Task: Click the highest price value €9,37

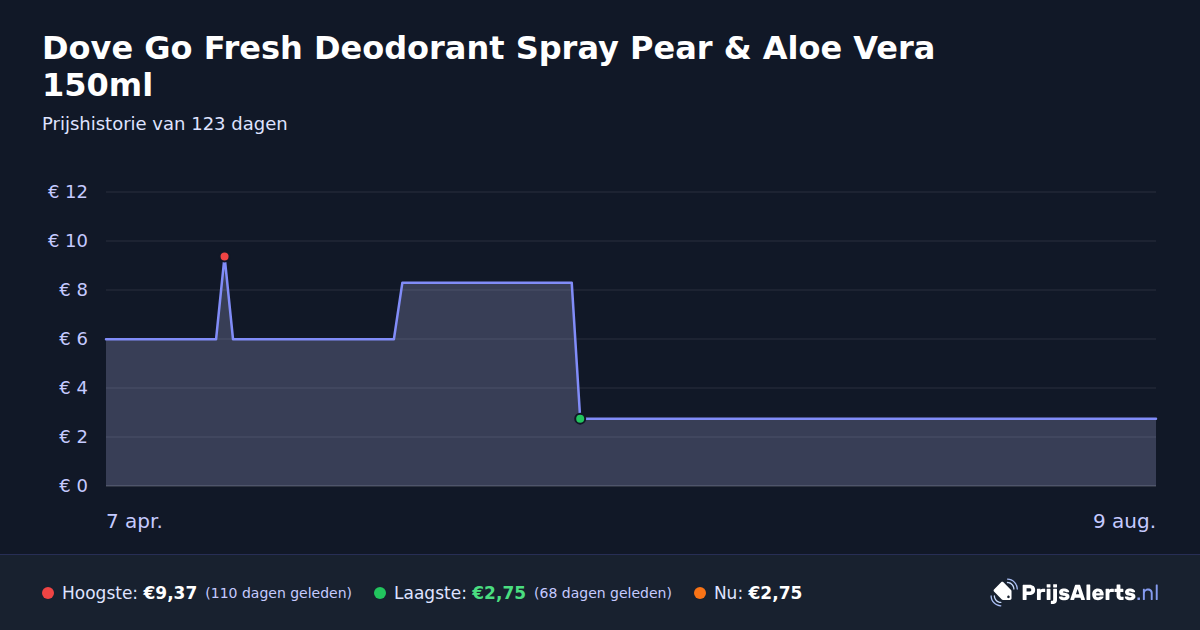Action: [170, 593]
